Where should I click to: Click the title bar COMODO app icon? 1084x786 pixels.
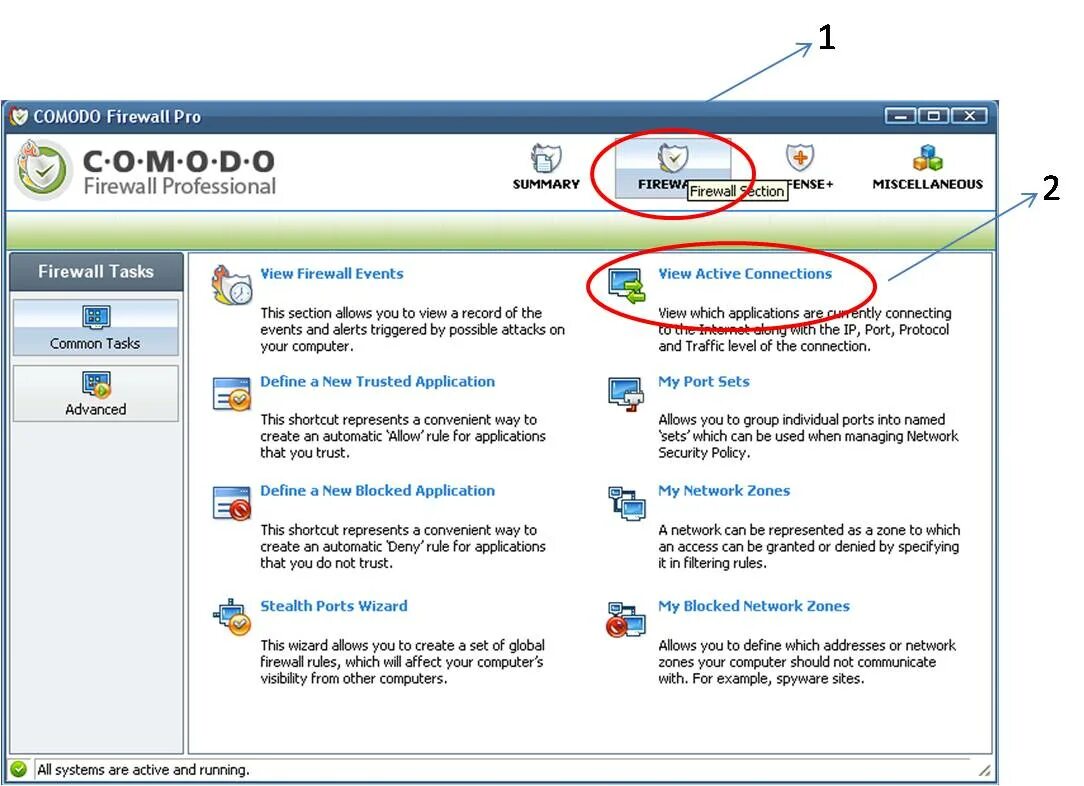(19, 116)
